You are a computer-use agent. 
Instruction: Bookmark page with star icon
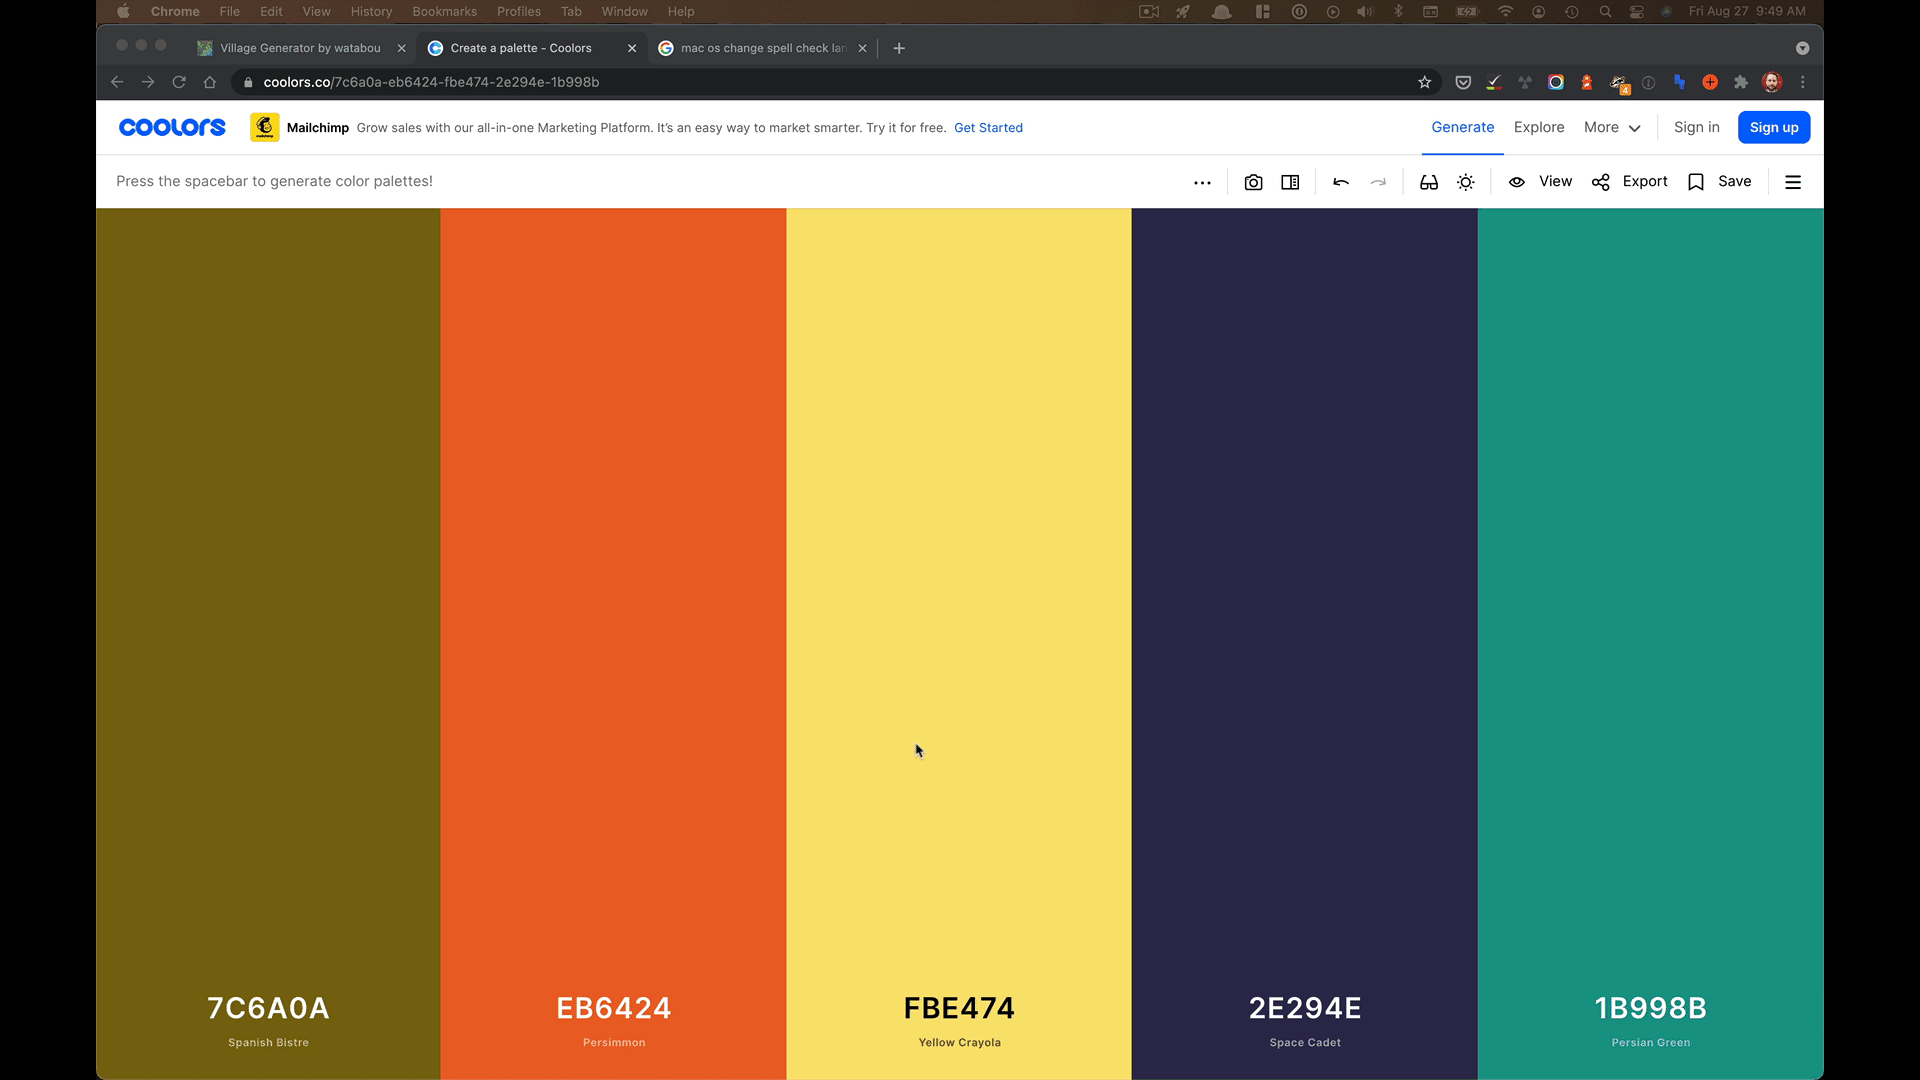tap(1425, 82)
